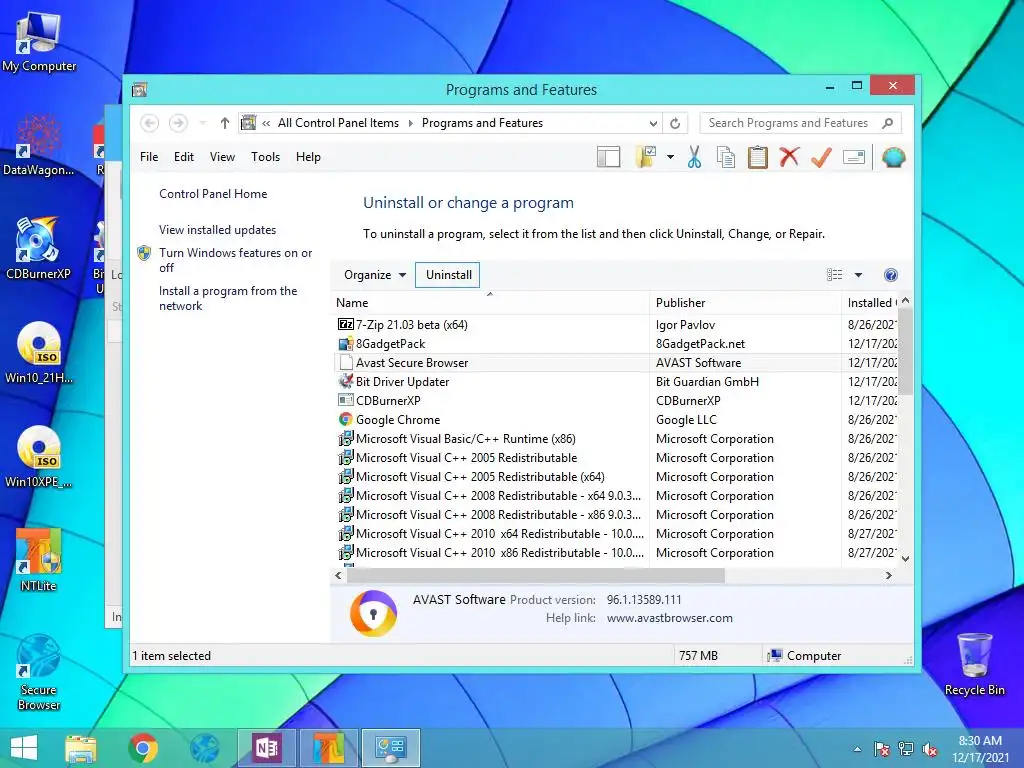Viewport: 1024px width, 768px height.
Task: Open the Tools menu
Action: (x=265, y=157)
